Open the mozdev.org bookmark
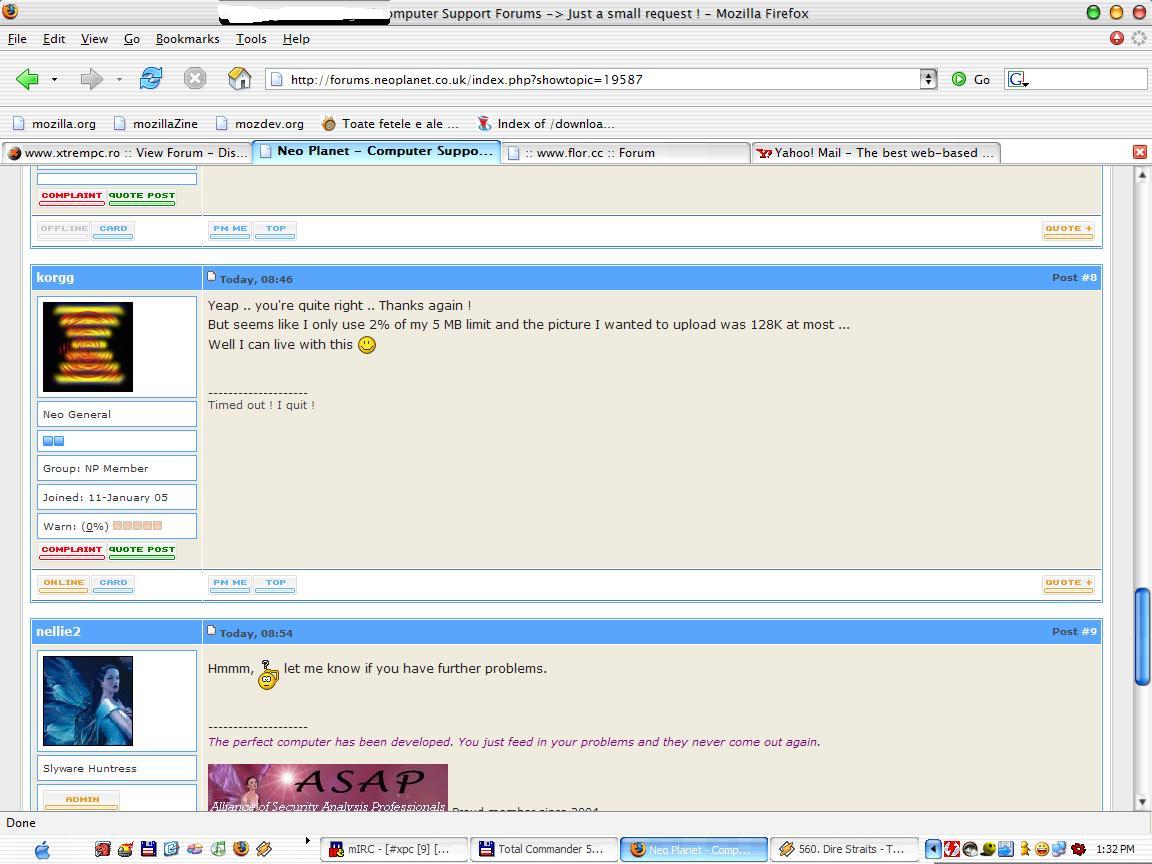 tap(260, 123)
